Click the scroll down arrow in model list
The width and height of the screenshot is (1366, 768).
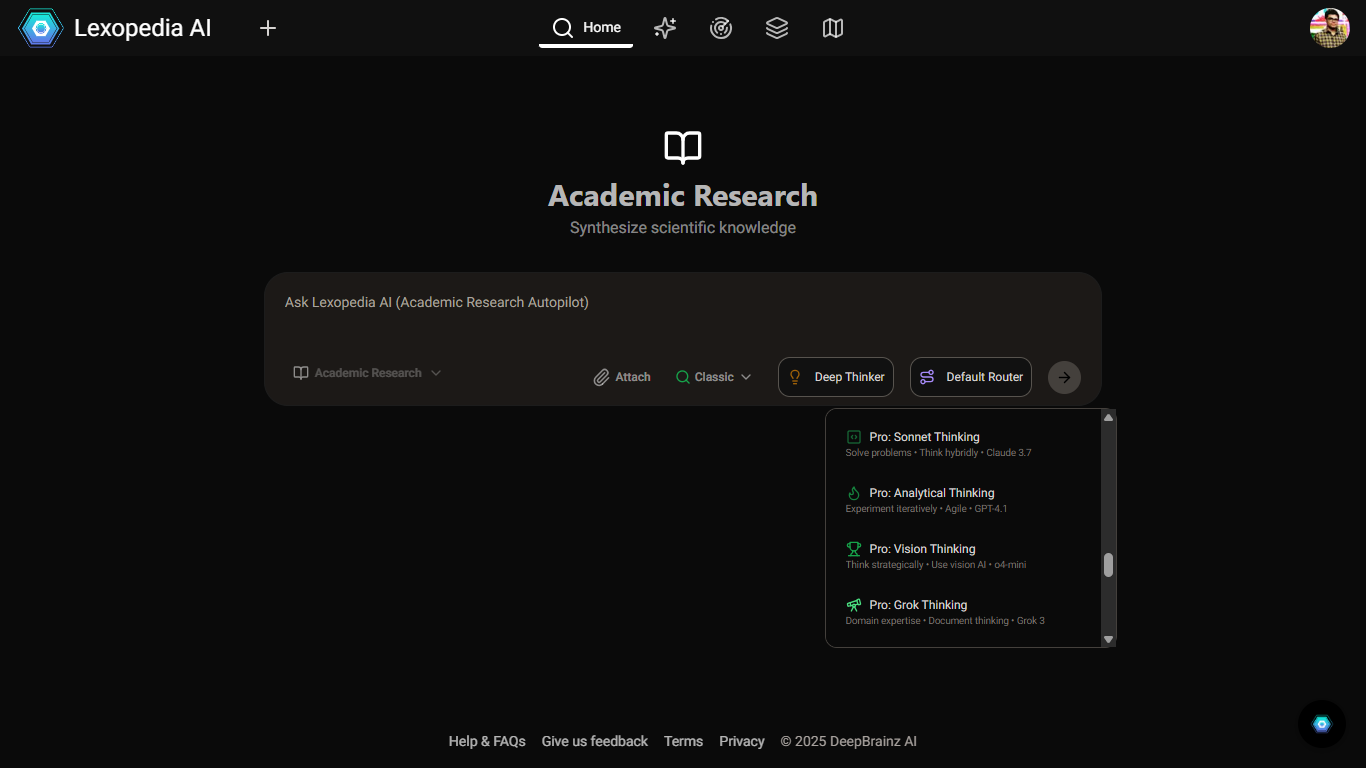tap(1108, 639)
